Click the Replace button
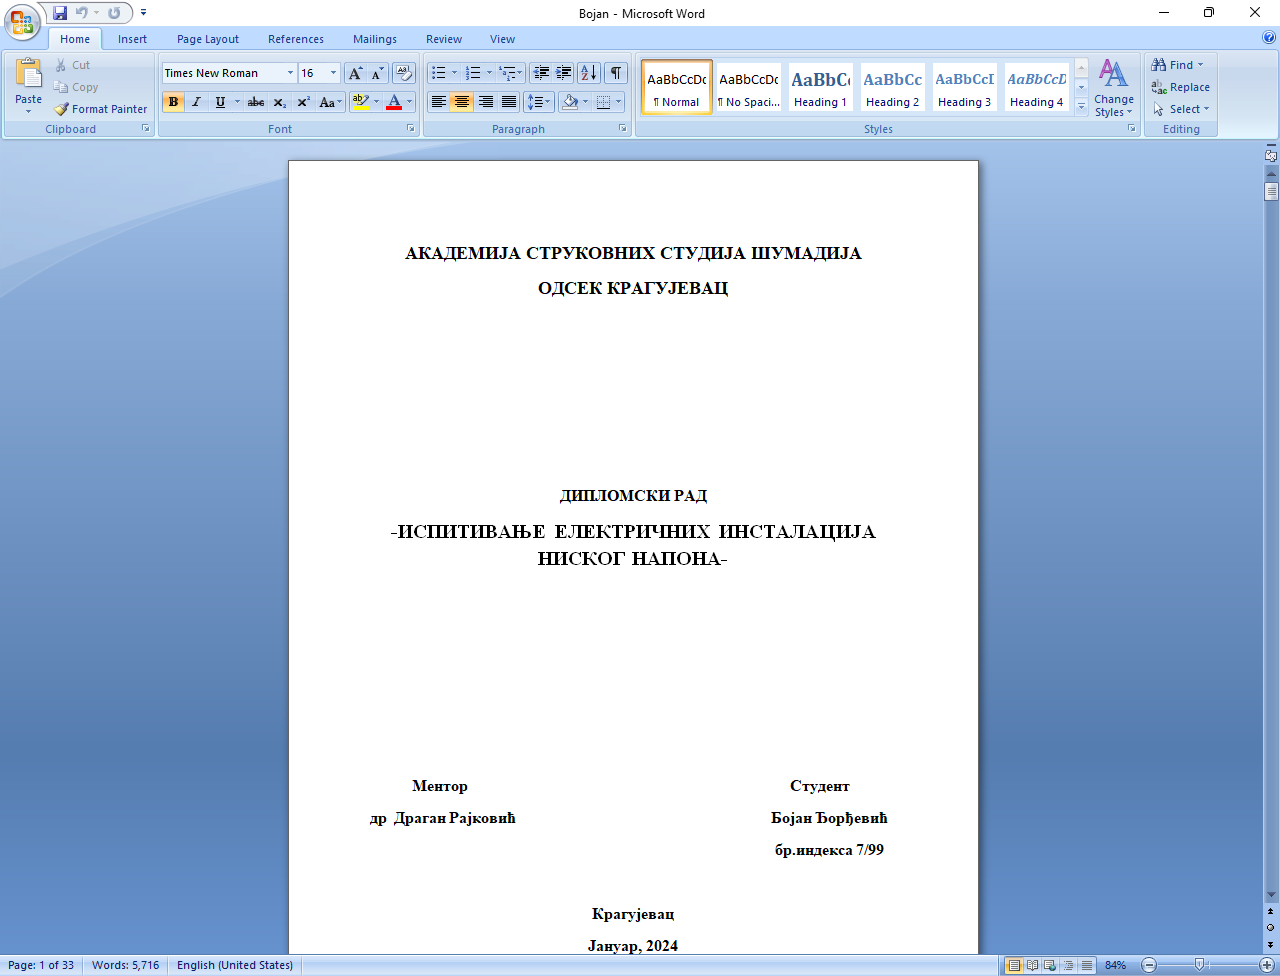 pyautogui.click(x=1181, y=87)
